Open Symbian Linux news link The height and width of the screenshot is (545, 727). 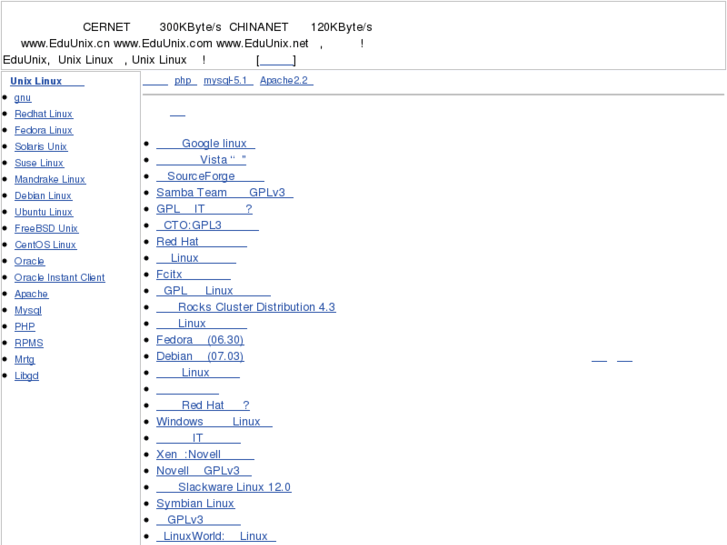196,503
